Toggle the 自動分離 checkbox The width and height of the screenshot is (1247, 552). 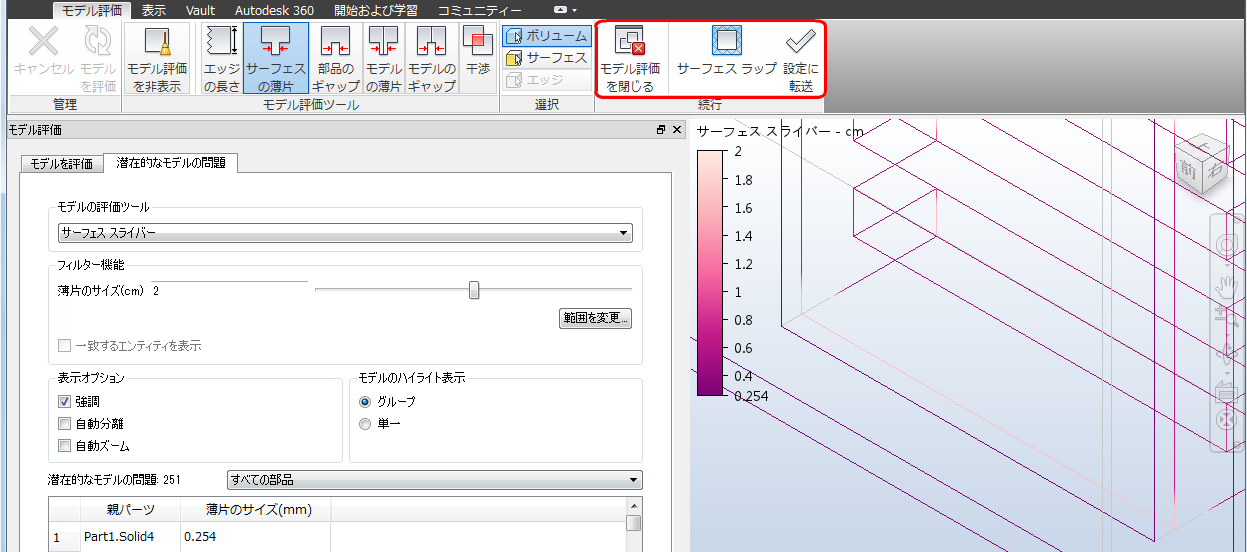tap(65, 424)
